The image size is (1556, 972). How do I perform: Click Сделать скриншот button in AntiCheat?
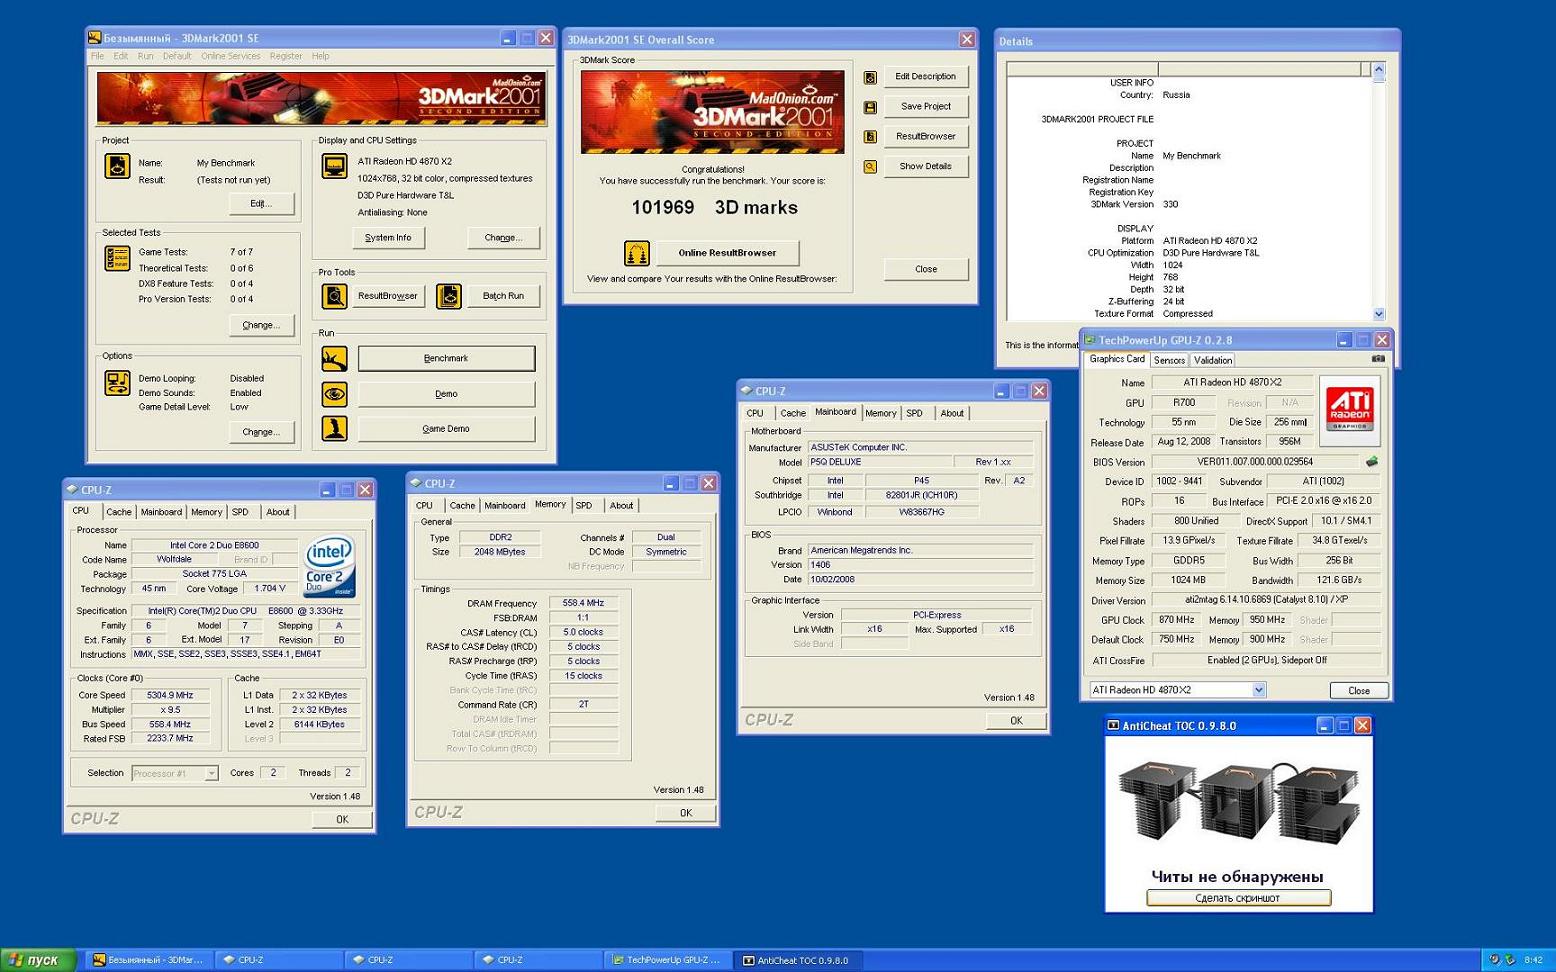1238,898
